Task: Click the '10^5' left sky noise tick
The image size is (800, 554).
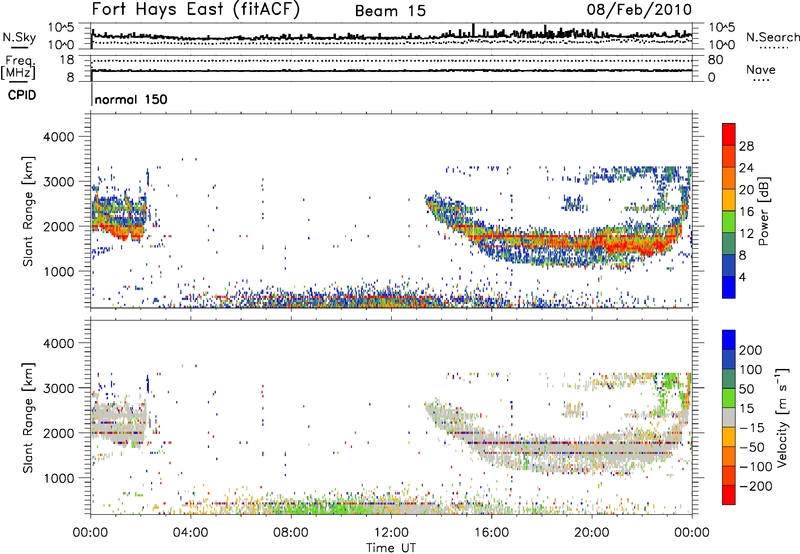Action: [61, 27]
